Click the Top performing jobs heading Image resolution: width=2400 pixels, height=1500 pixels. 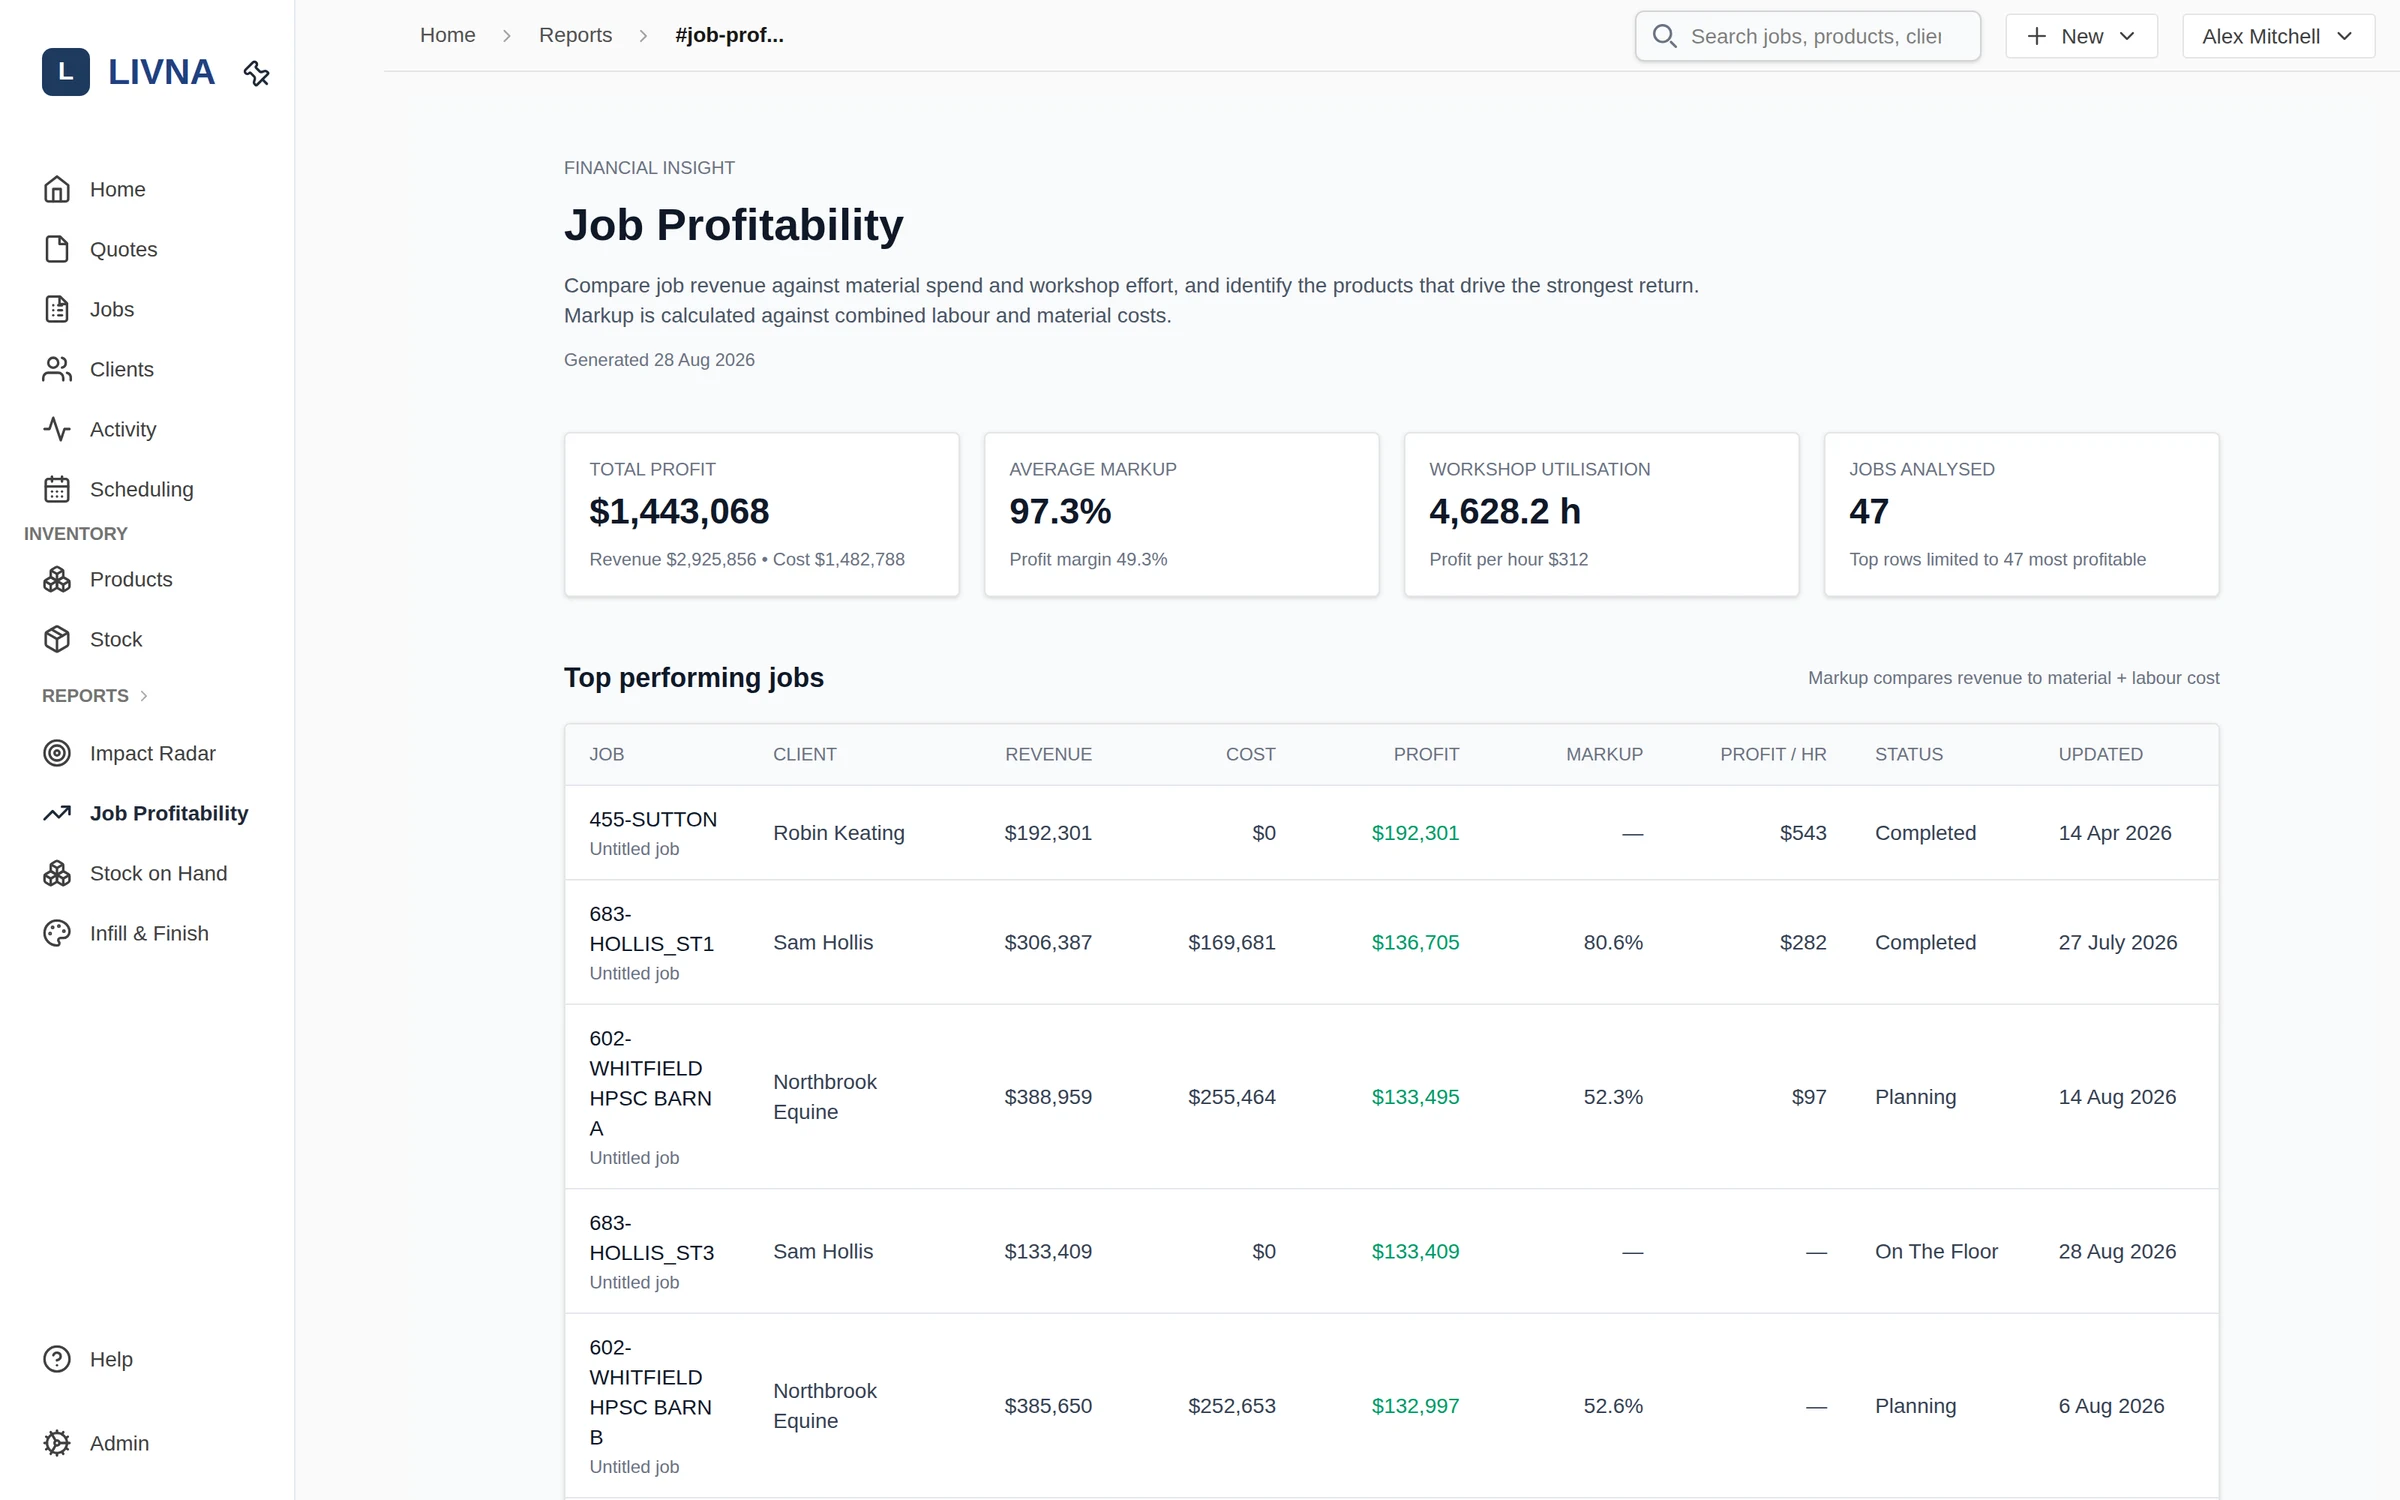point(694,678)
